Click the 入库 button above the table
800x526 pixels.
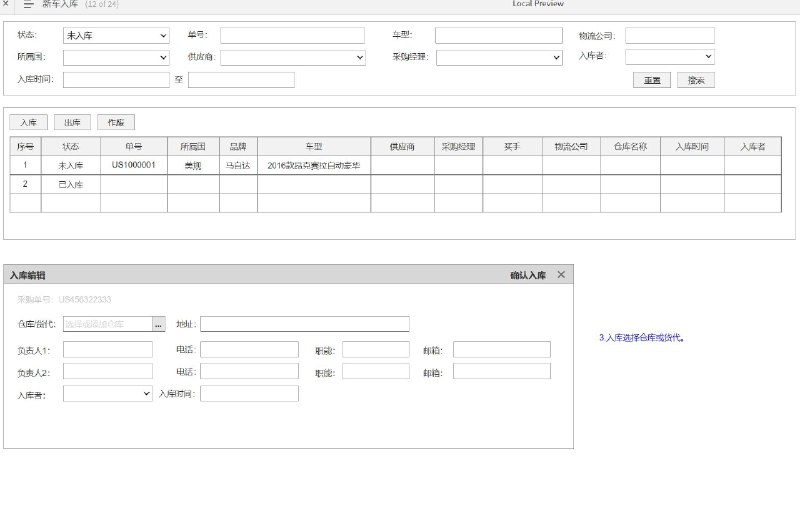pos(29,122)
